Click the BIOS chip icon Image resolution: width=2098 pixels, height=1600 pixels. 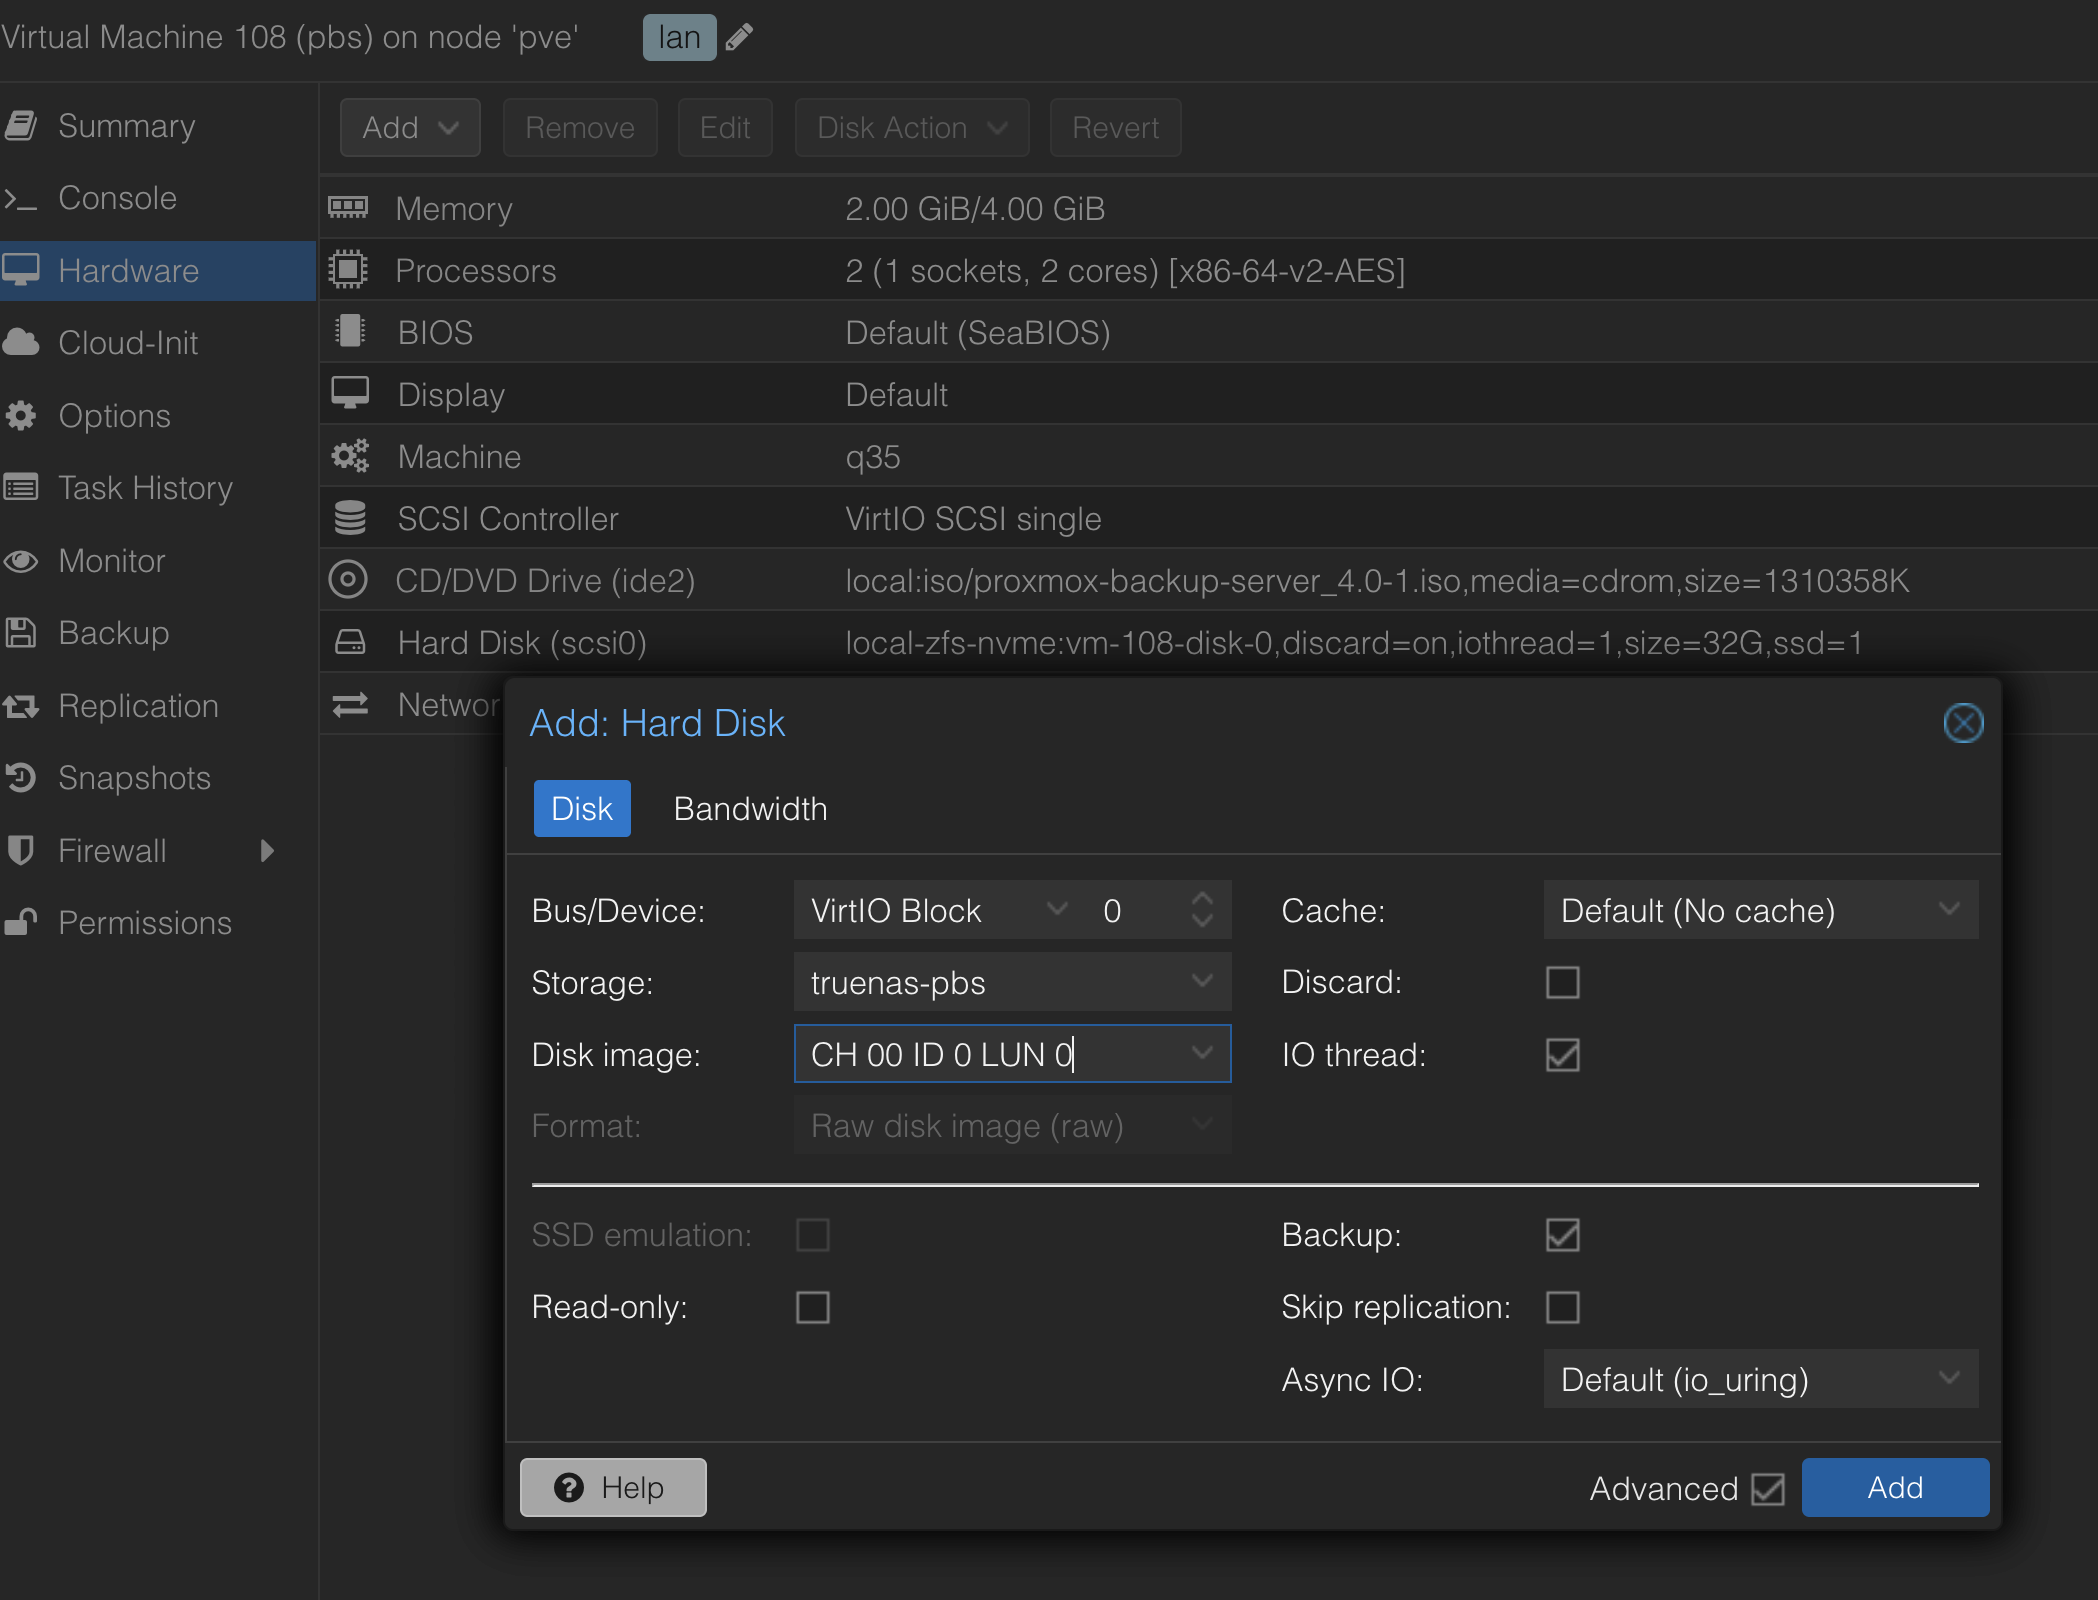[350, 332]
